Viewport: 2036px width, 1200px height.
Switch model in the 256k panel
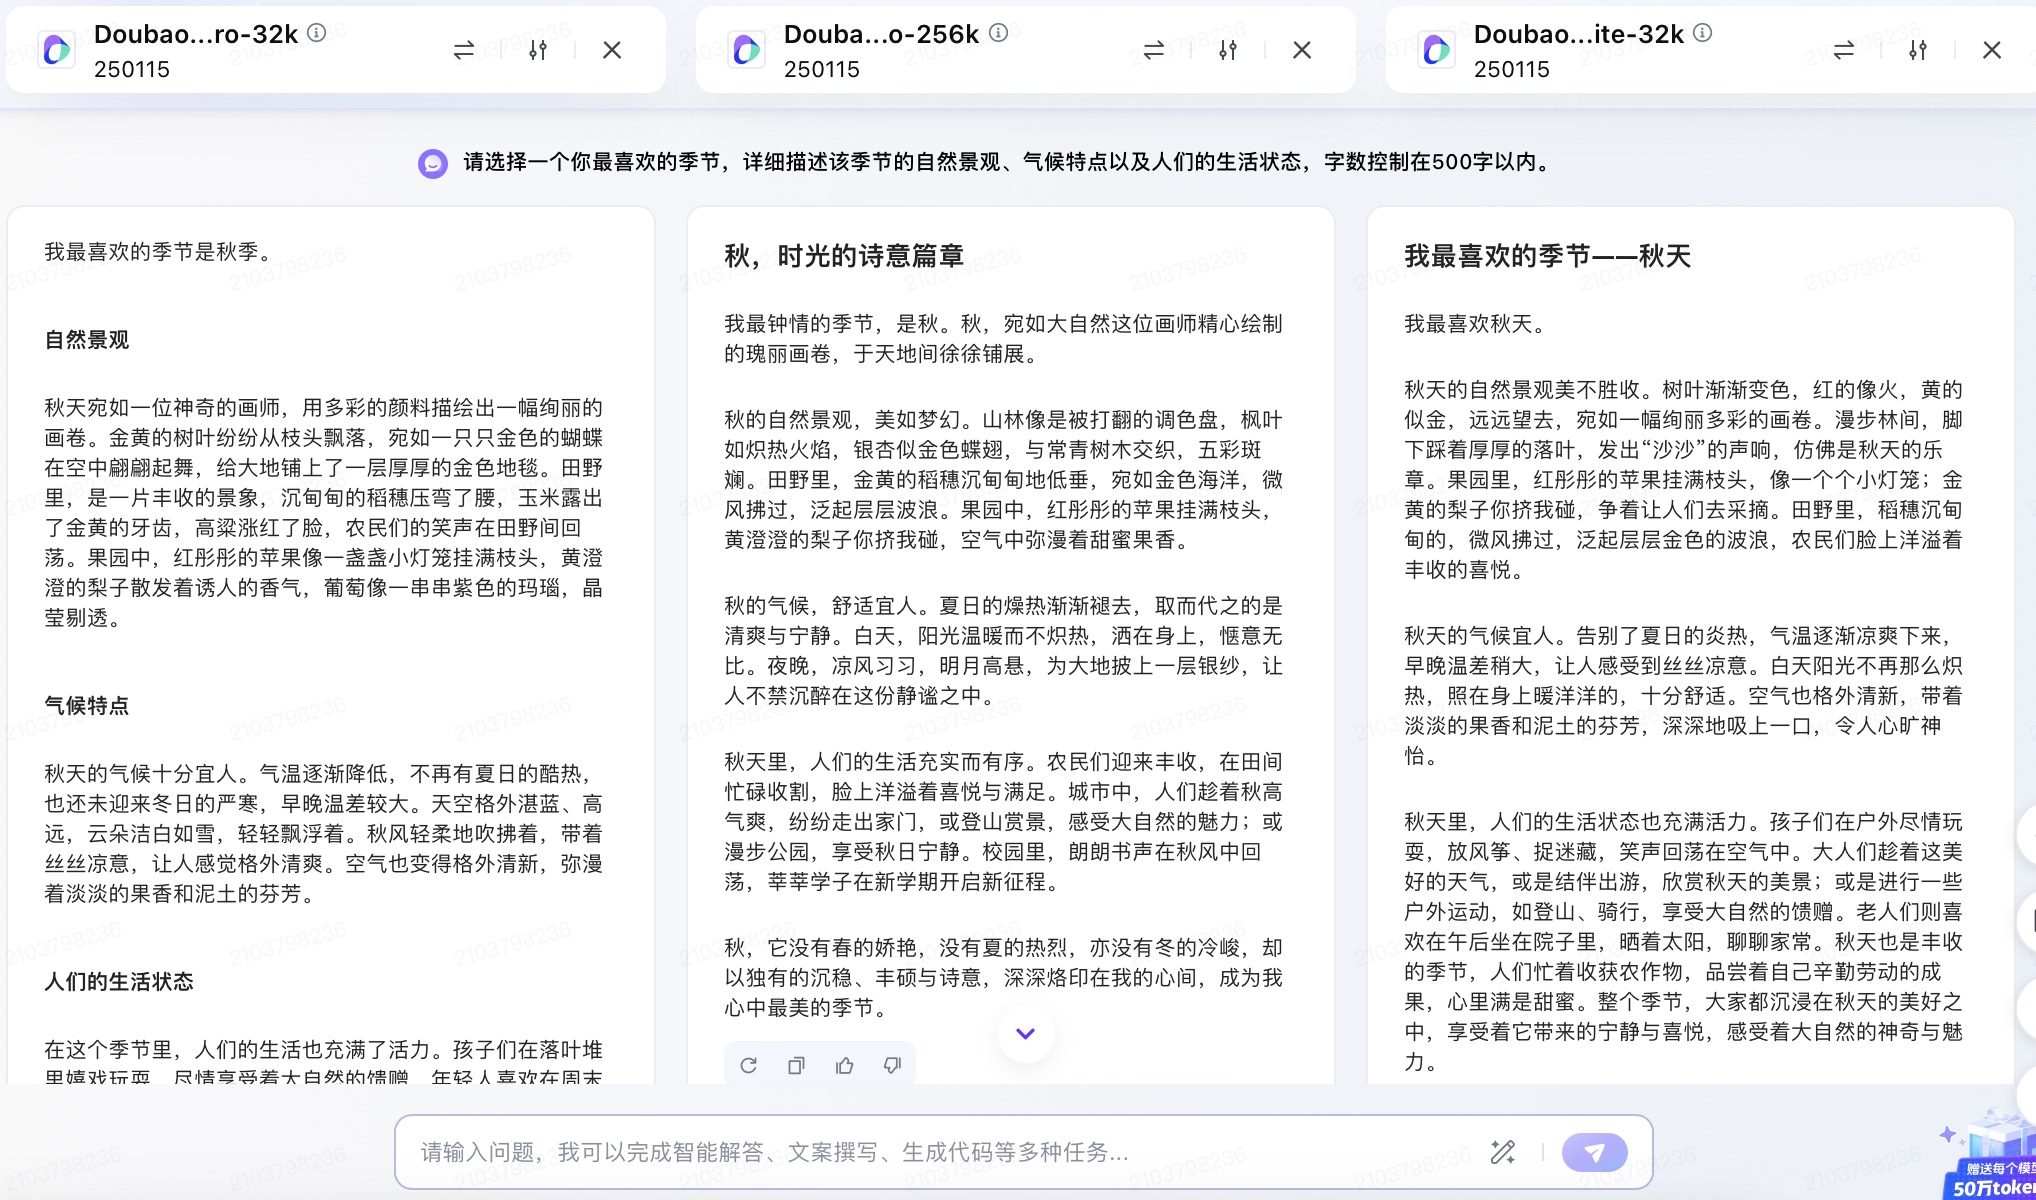1154,50
